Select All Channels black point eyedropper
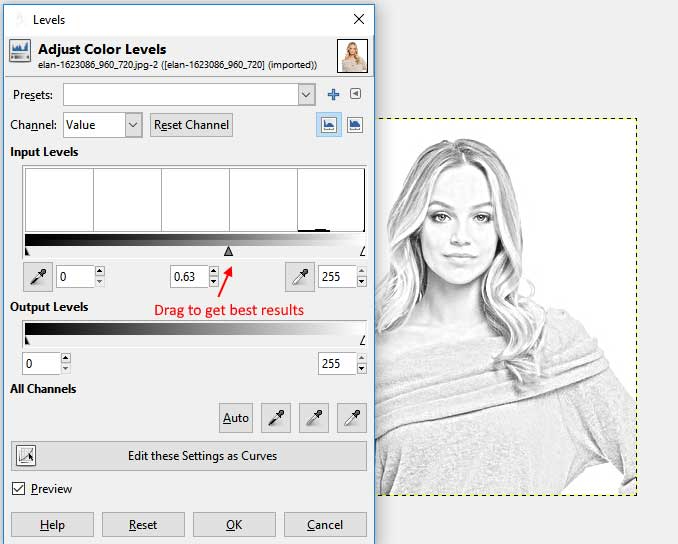 coord(276,418)
